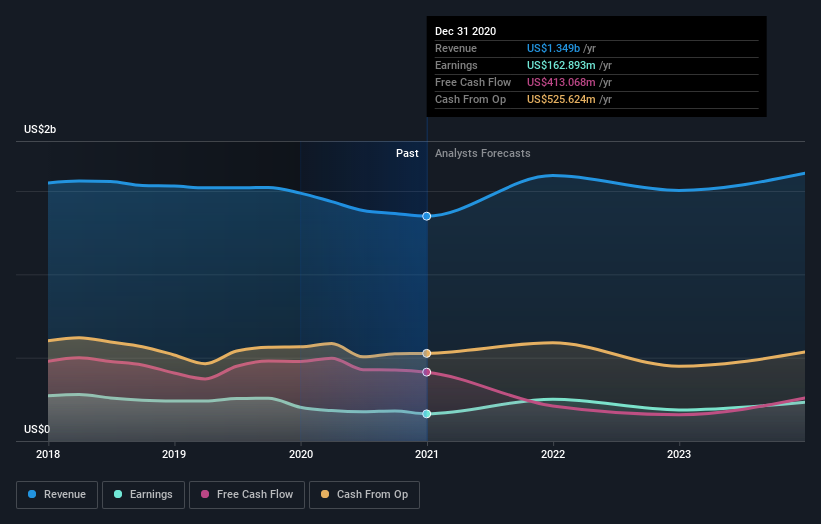
Task: Click the US$162.893m earnings value
Action: coord(561,65)
